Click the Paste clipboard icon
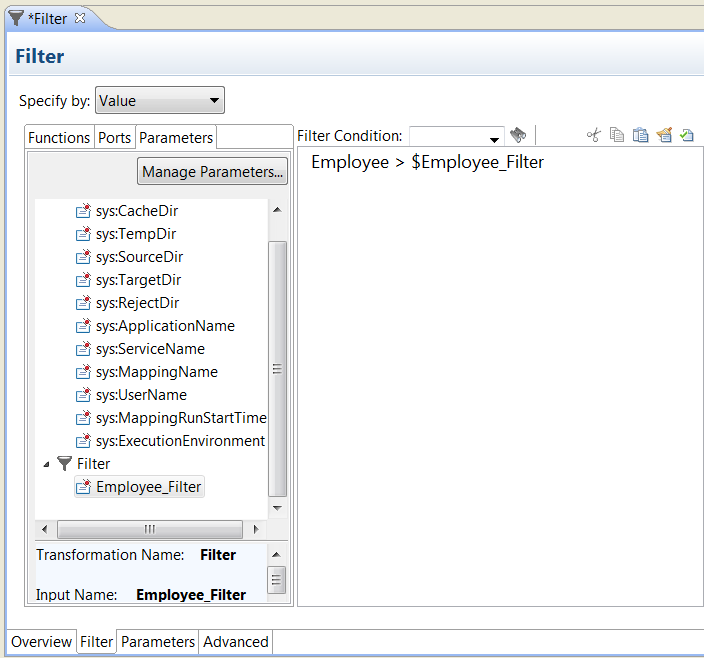This screenshot has width=704, height=658. [640, 135]
